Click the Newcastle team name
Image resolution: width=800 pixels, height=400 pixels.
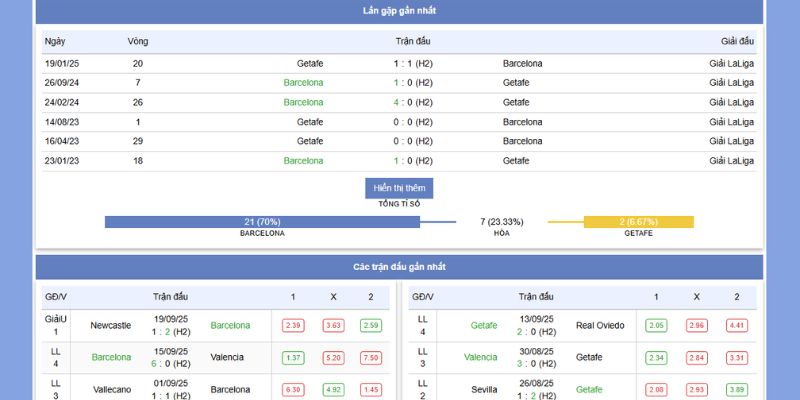[111, 326]
